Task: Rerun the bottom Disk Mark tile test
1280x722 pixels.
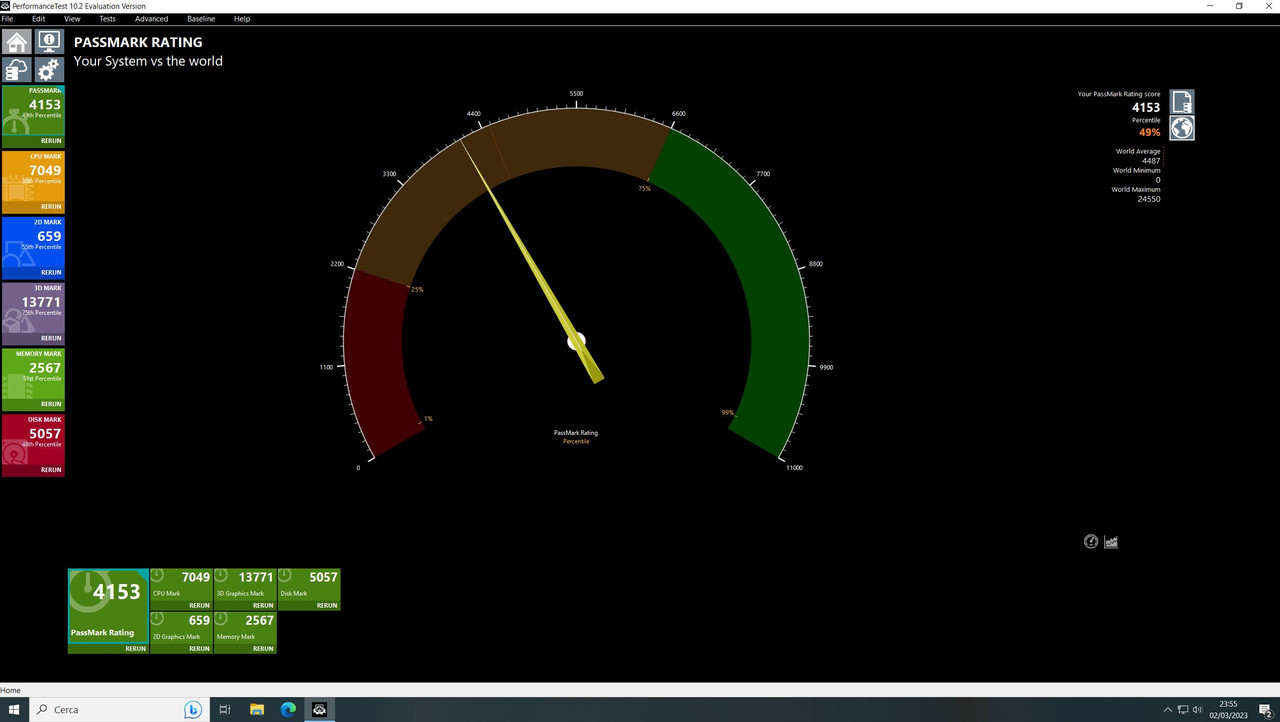Action: (327, 606)
